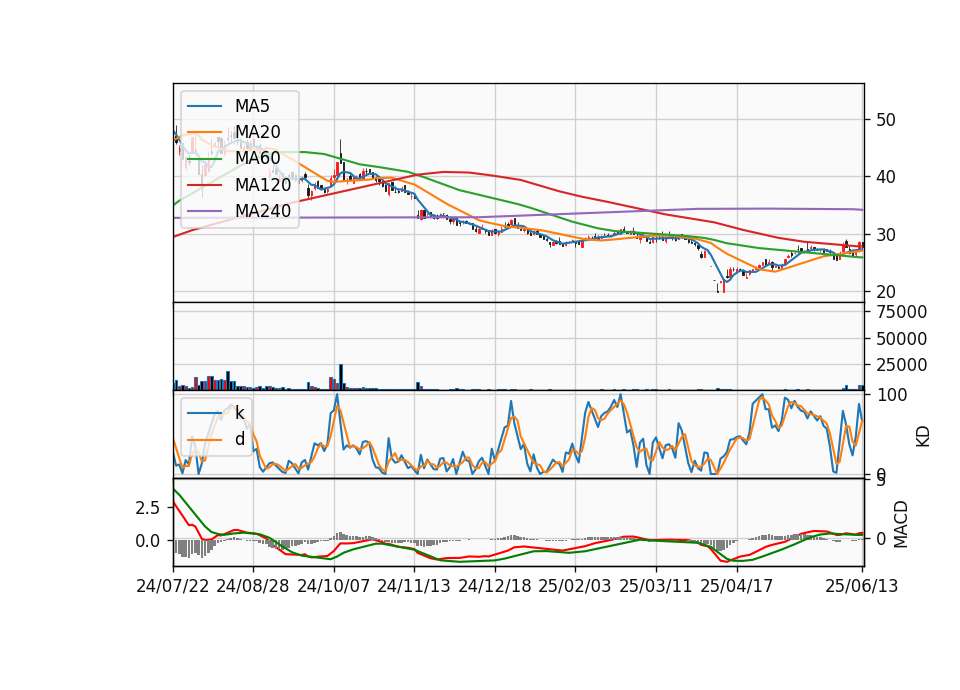This screenshot has width=960, height=690.
Task: Select the 24/12/18 date tick label
Action: [495, 586]
